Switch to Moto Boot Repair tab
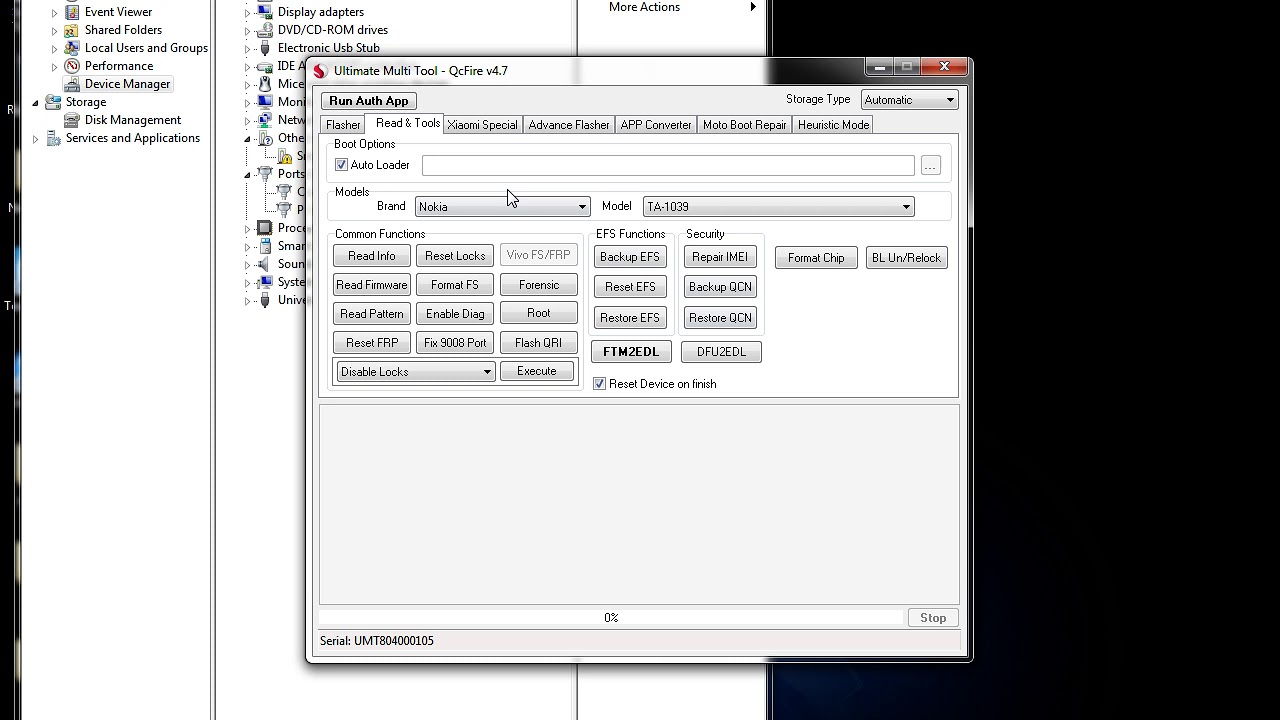 point(745,125)
